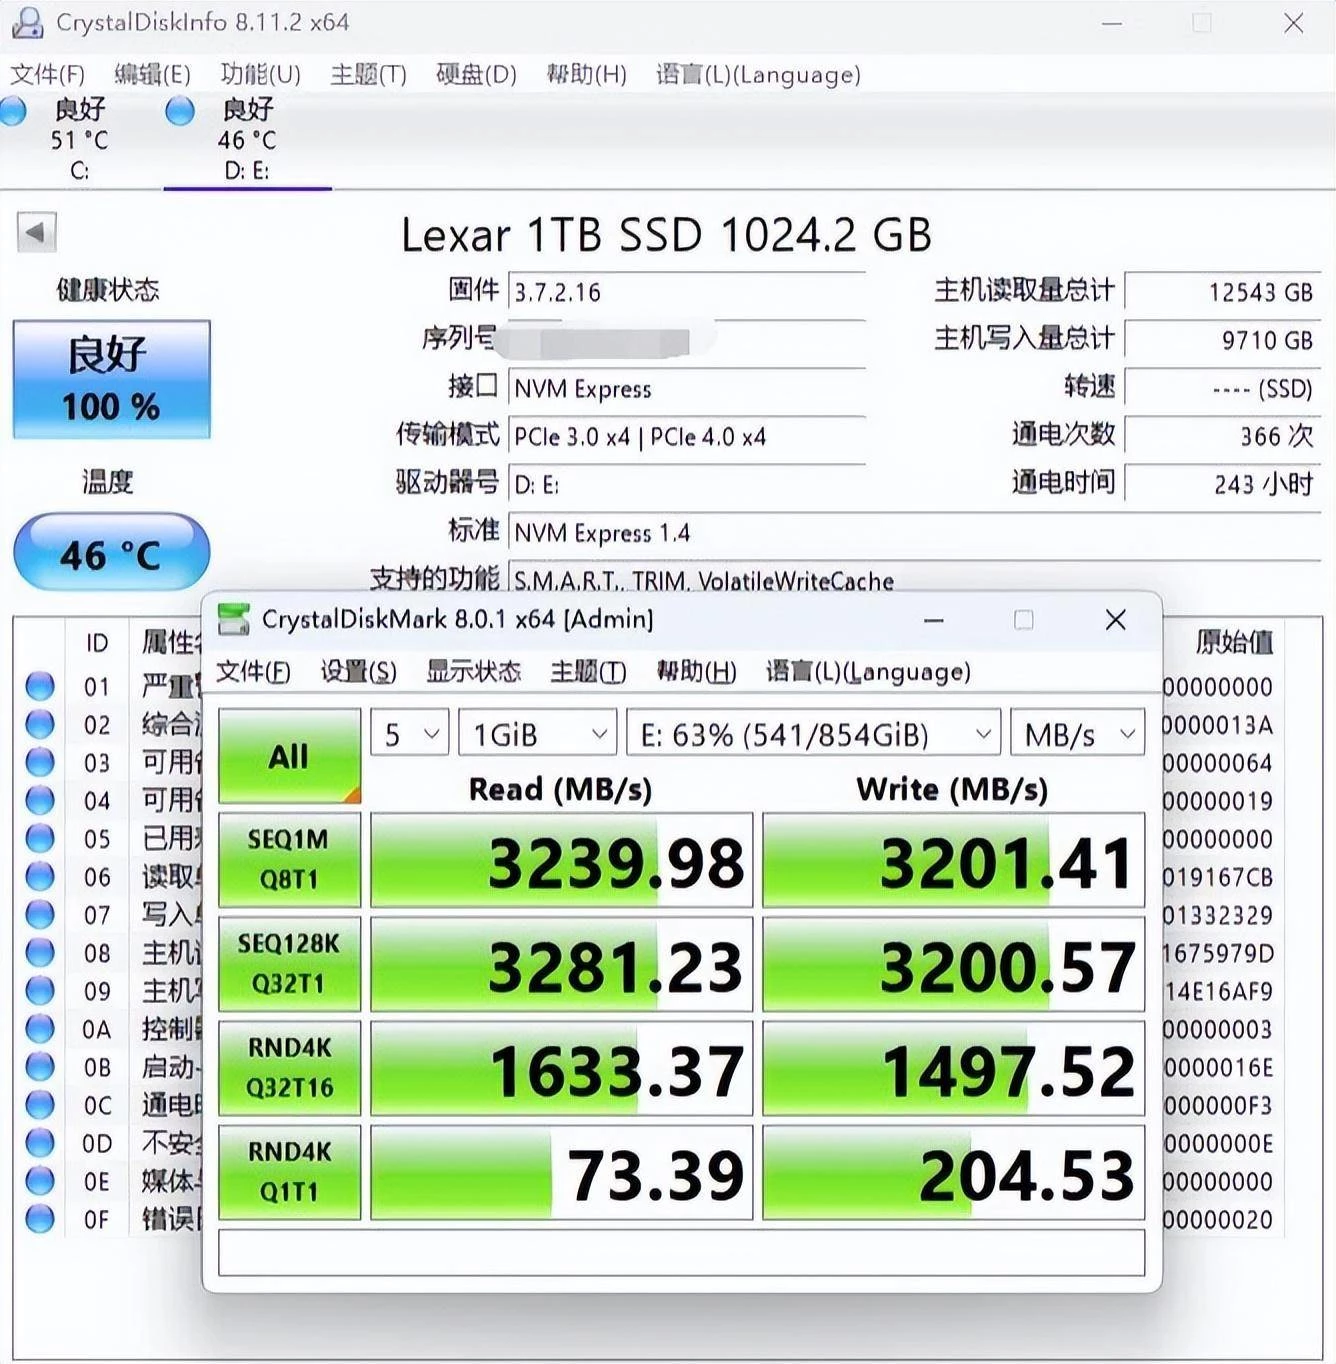Click status circle for attribute 08

click(40, 952)
